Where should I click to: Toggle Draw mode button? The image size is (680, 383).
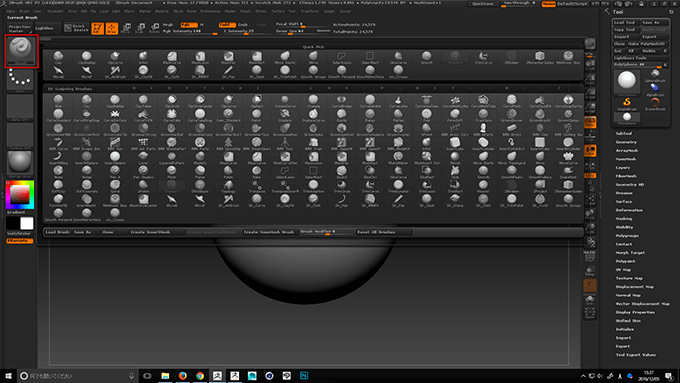112,29
